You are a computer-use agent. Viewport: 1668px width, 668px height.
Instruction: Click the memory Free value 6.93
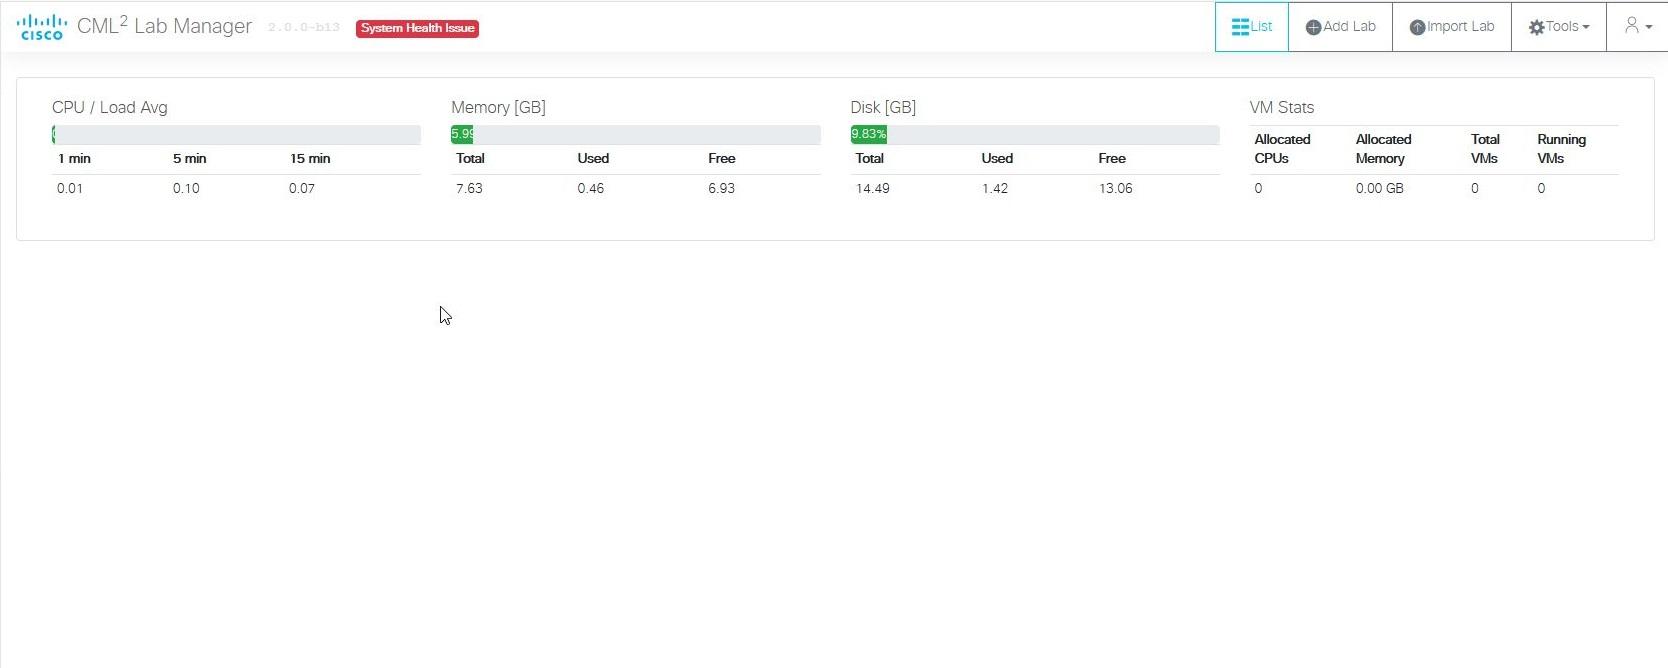722,188
